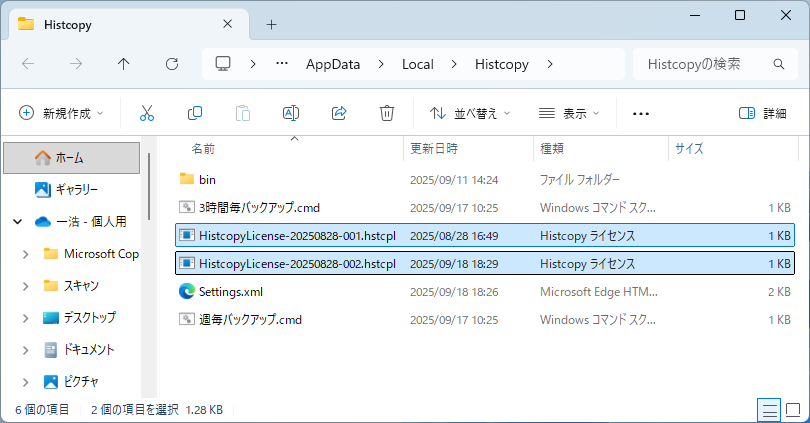Open the 新規作成 dropdown
810x423 pixels.
(61, 113)
